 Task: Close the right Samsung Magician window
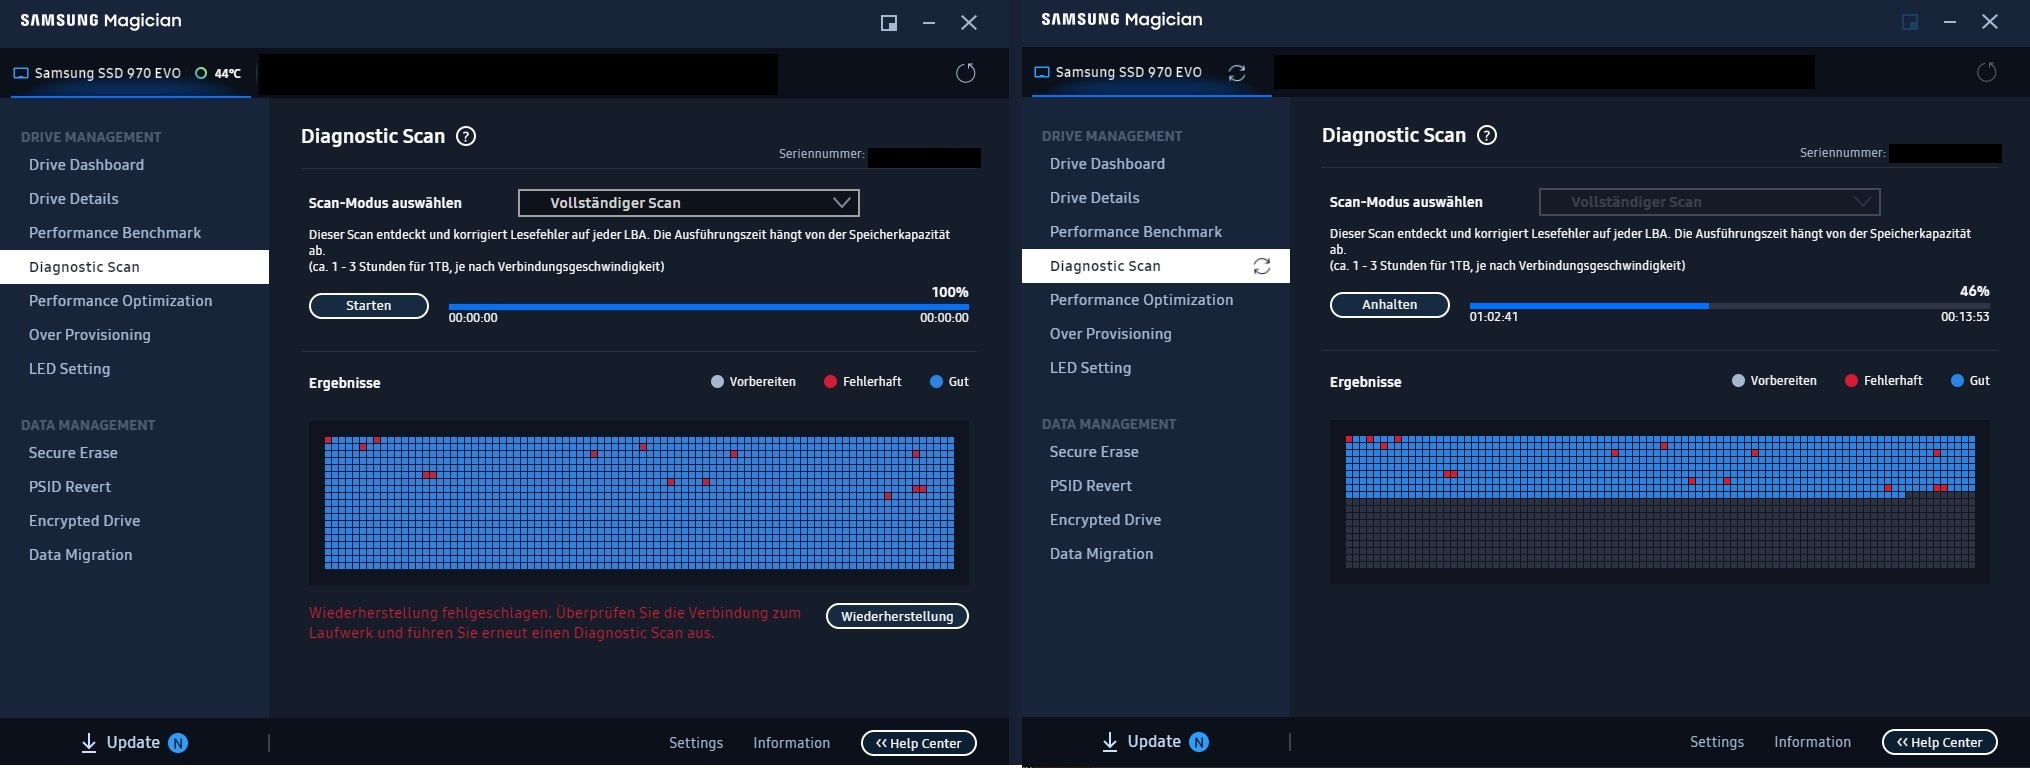1990,22
